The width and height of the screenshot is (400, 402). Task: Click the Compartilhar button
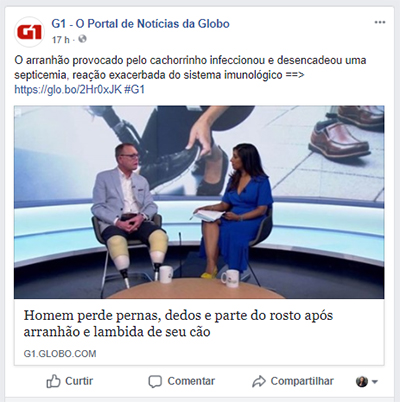293,381
